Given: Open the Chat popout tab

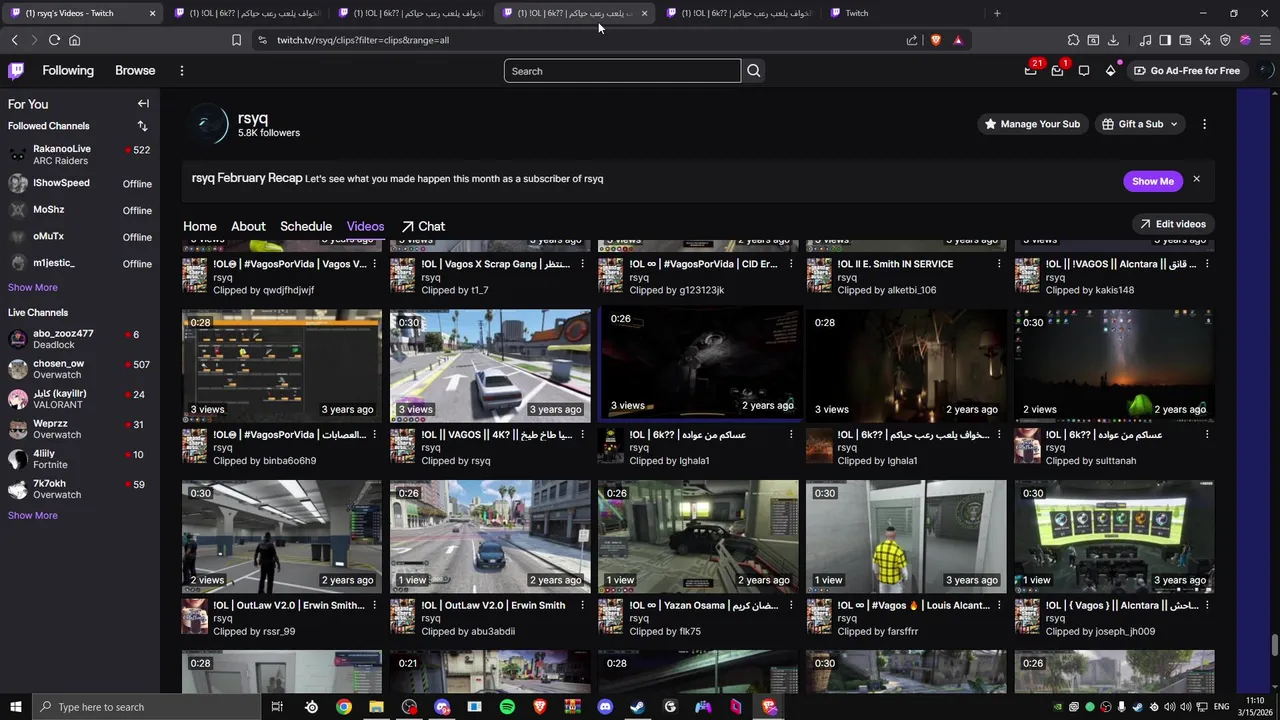Looking at the screenshot, I should tap(423, 226).
